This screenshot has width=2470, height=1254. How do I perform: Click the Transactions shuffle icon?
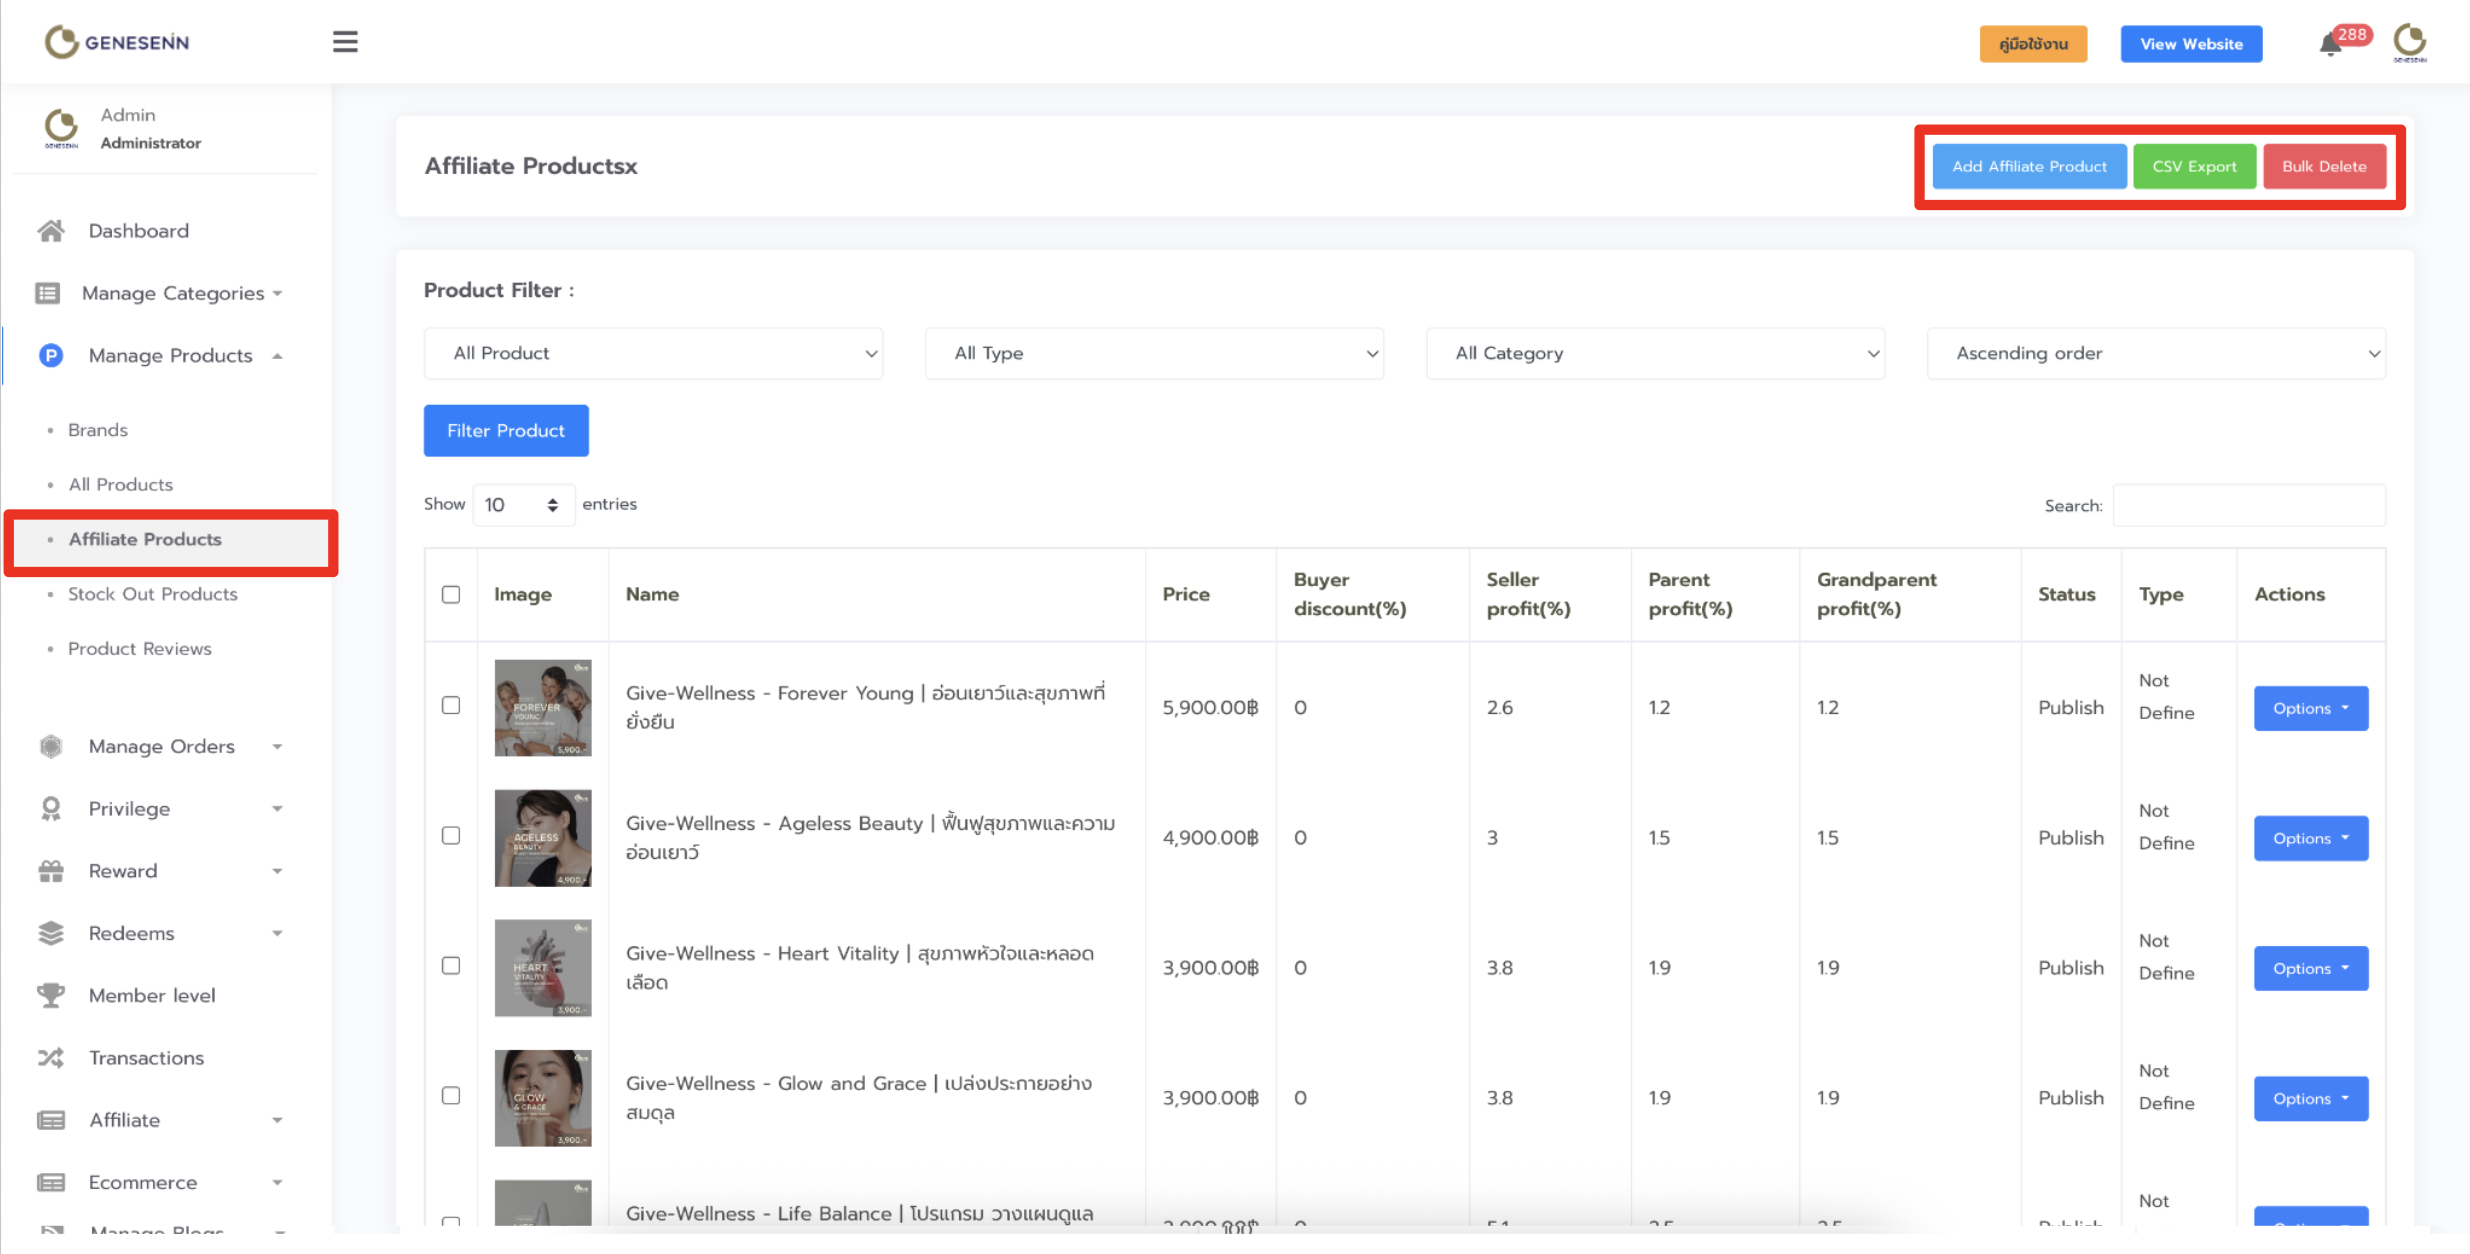(51, 1058)
